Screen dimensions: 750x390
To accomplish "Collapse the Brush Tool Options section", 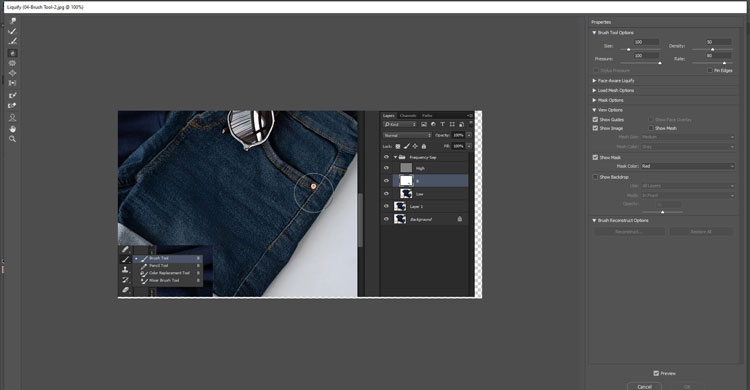I will 595,33.
